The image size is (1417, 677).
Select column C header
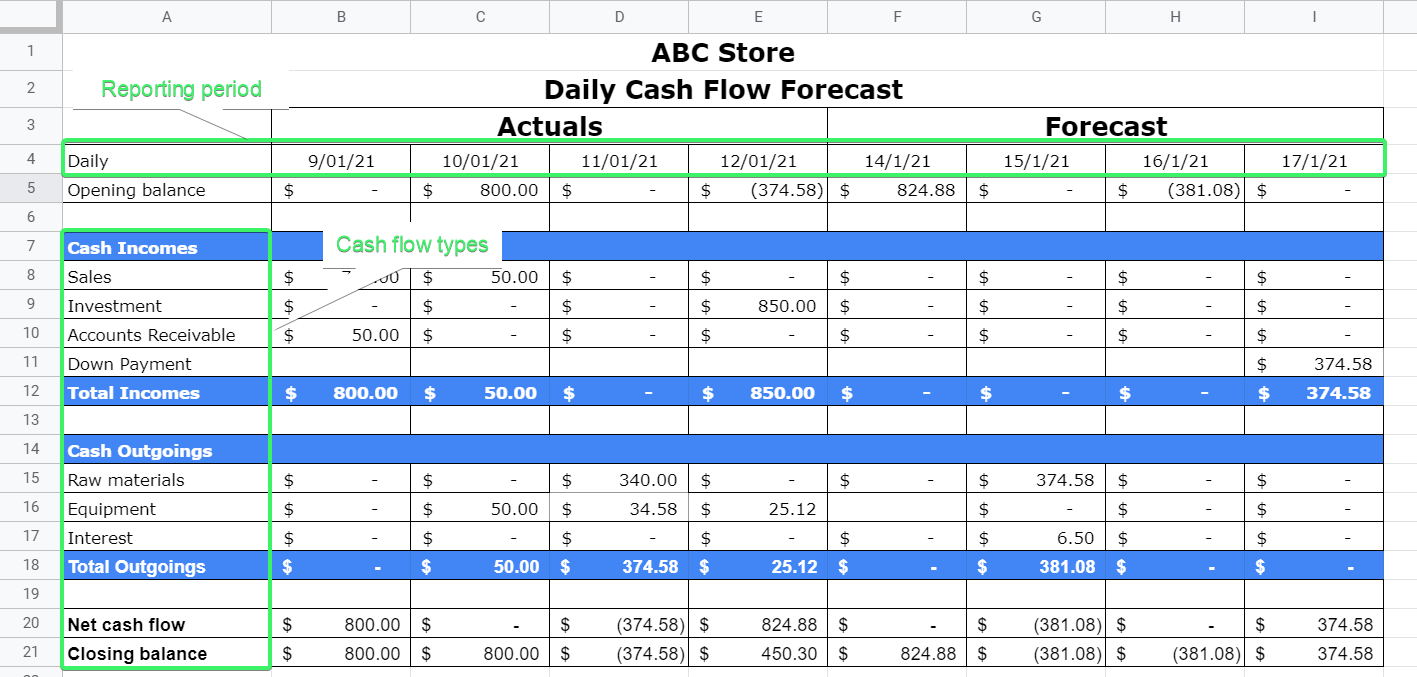(x=480, y=16)
